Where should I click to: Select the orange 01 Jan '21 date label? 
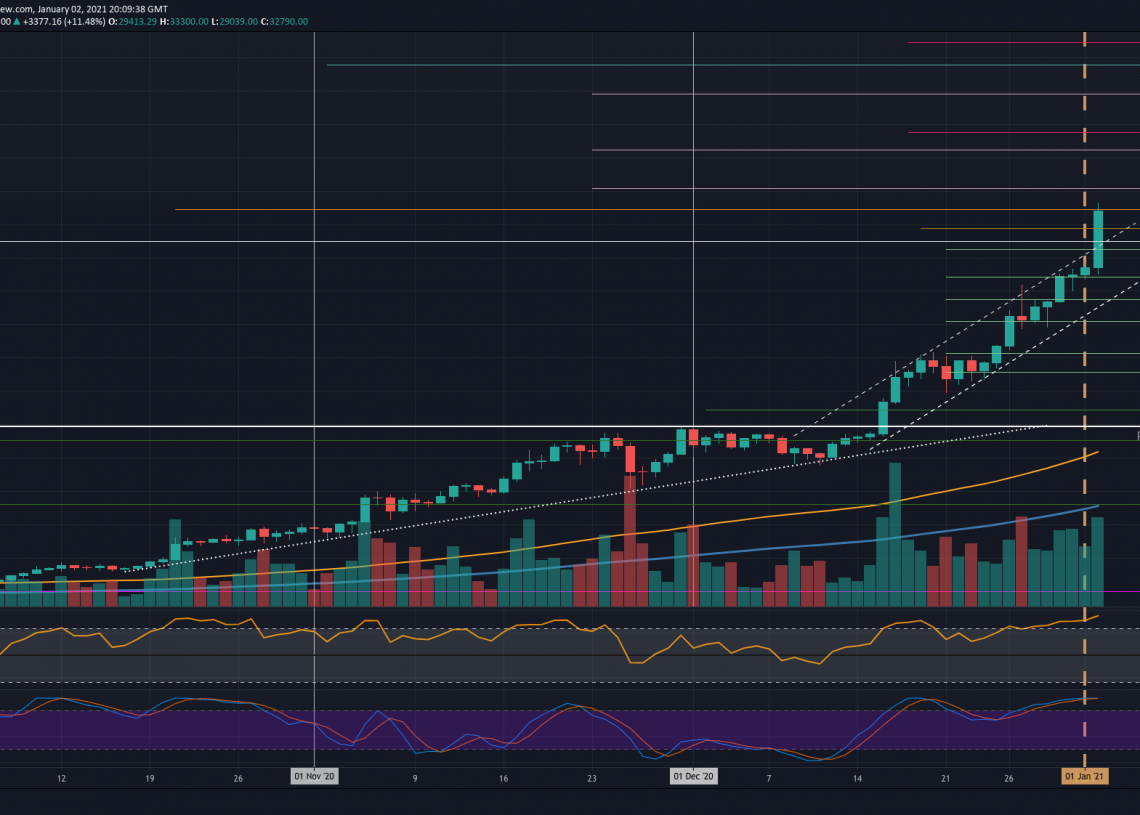[1084, 776]
